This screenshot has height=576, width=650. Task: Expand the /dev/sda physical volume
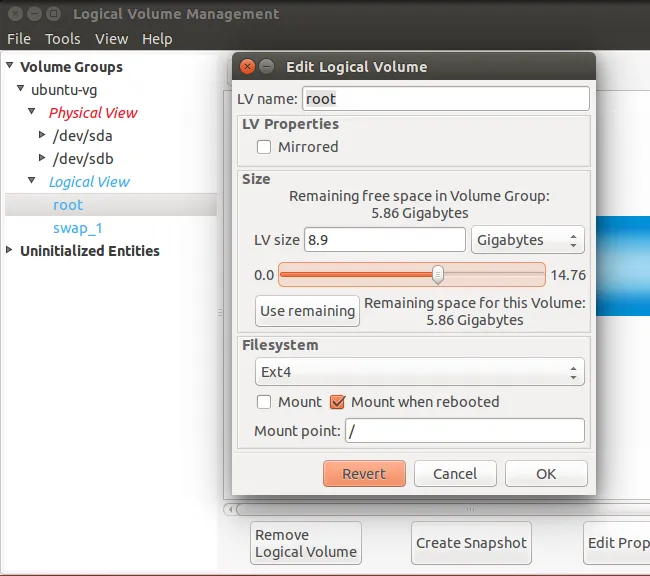click(x=42, y=135)
